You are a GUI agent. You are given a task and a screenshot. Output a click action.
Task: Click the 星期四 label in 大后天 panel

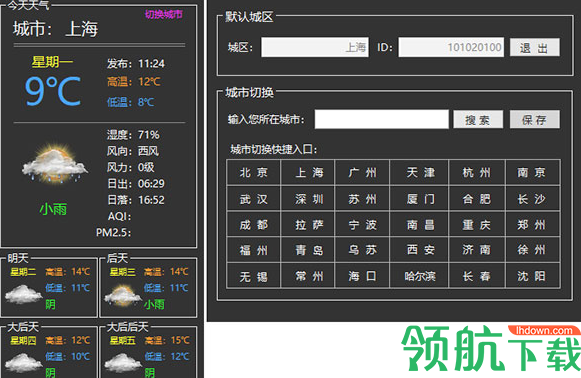point(23,340)
